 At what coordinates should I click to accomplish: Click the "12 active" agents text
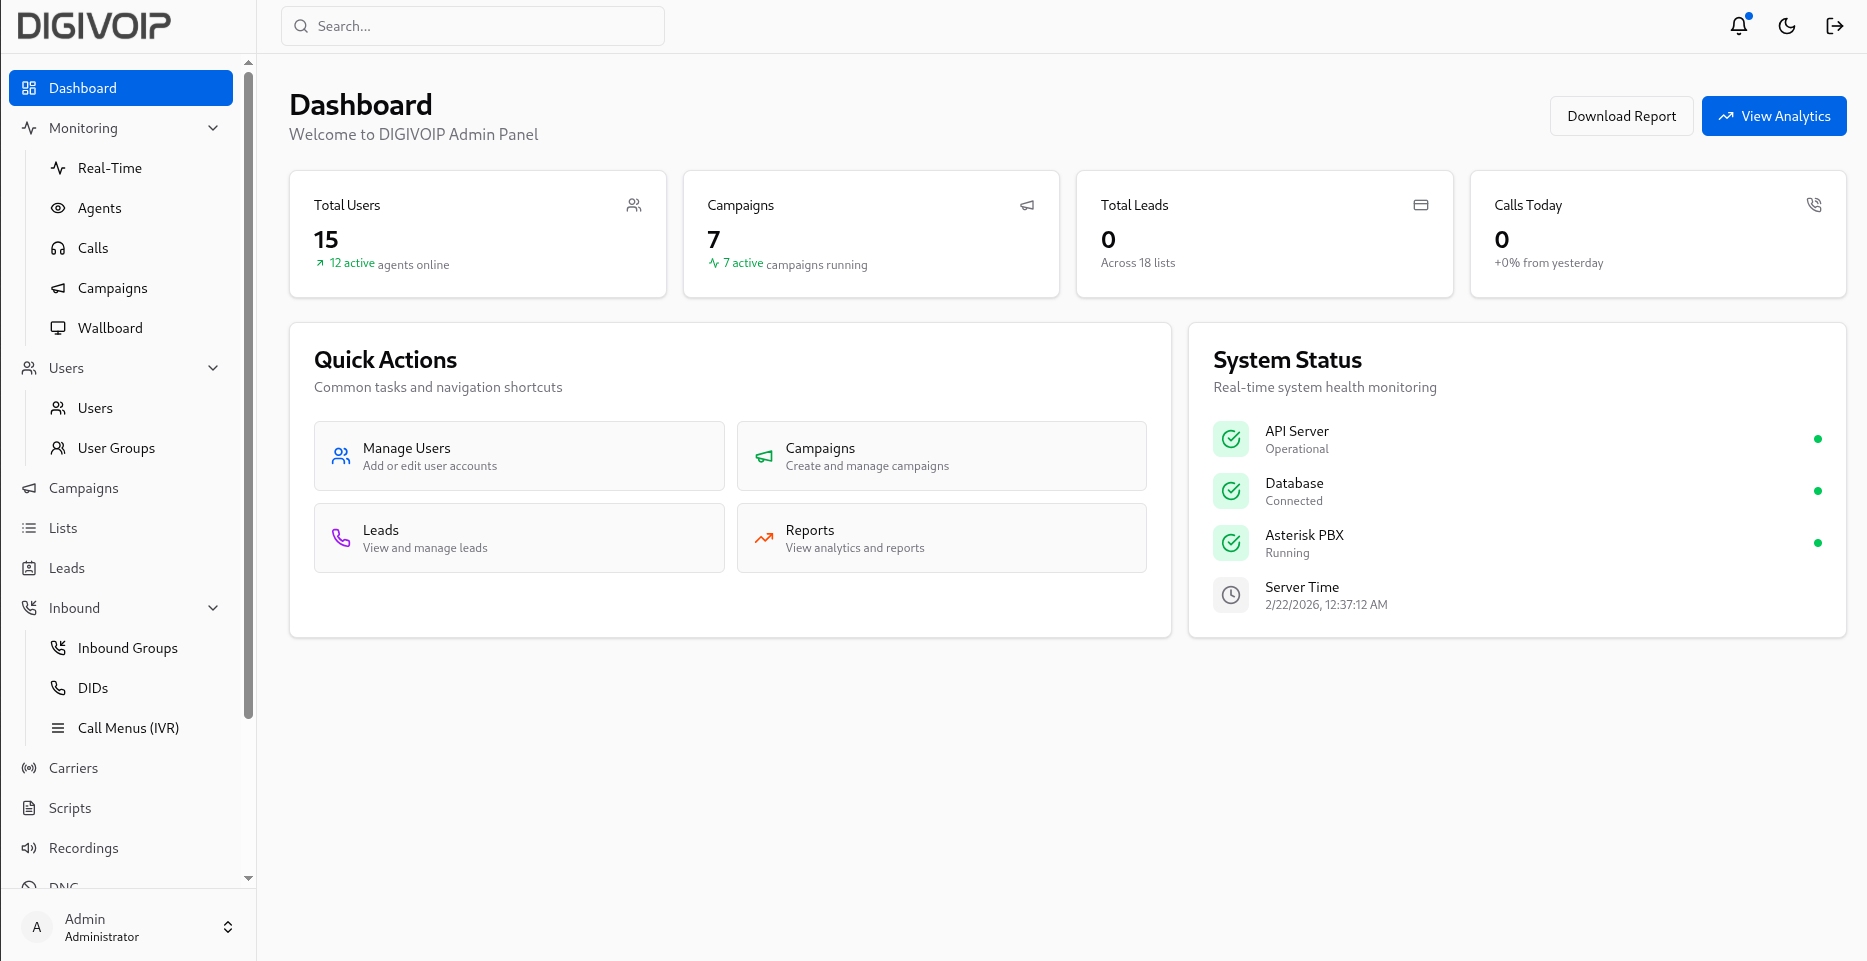pos(352,263)
